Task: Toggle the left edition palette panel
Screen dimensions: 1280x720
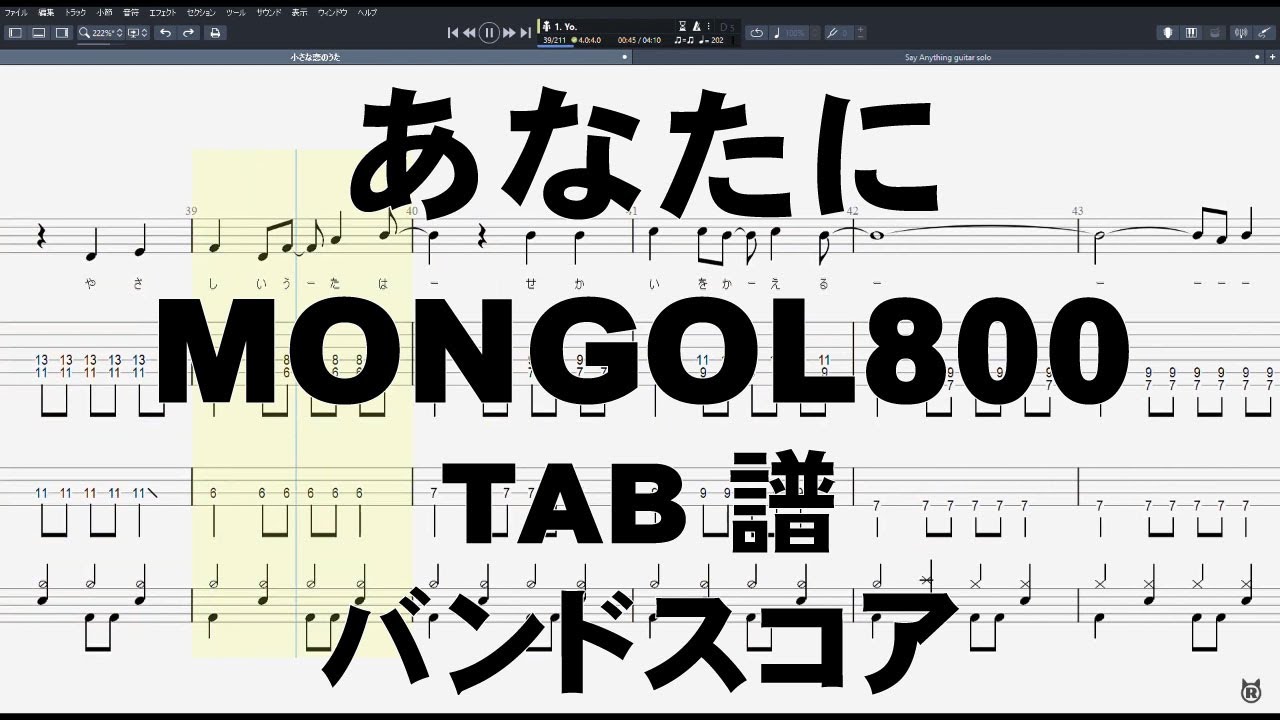Action: point(15,33)
